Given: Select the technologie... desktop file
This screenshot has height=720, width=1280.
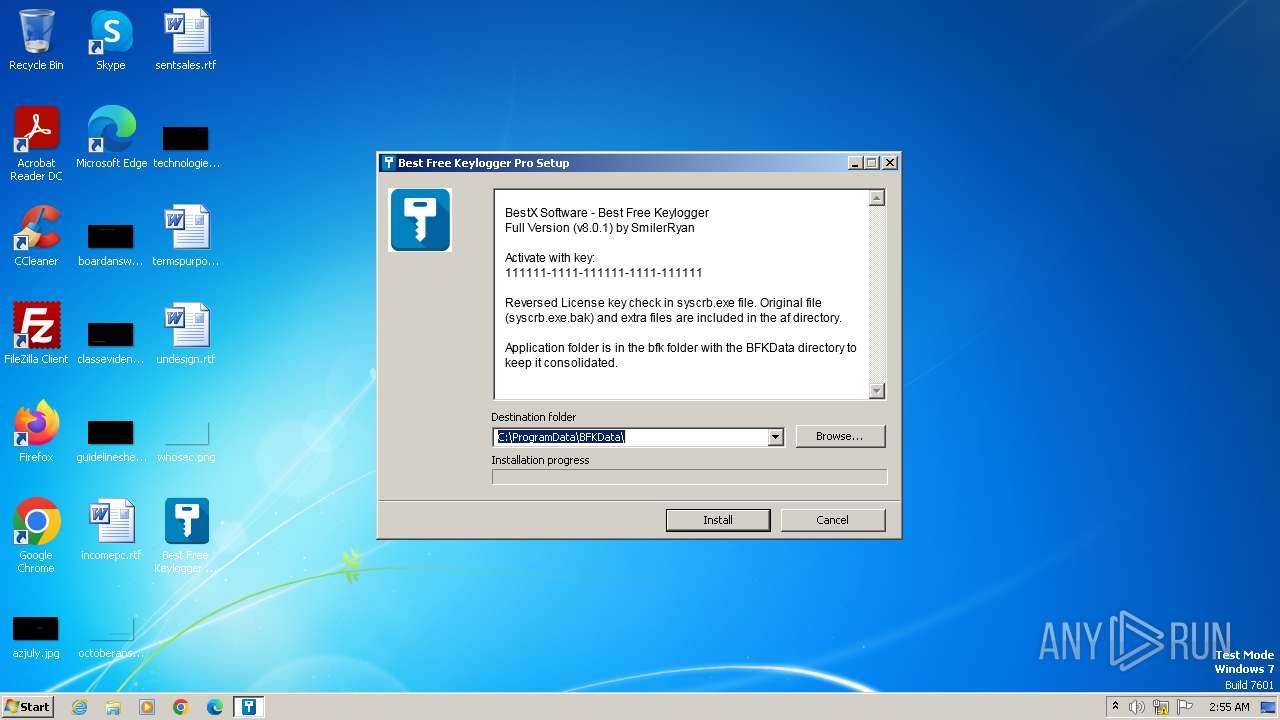Looking at the screenshot, I should click(186, 145).
